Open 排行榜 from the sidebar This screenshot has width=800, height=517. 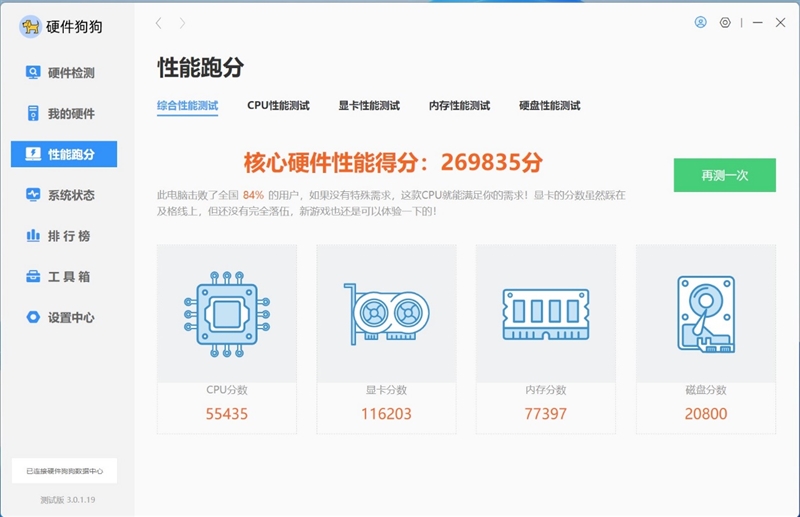point(64,235)
